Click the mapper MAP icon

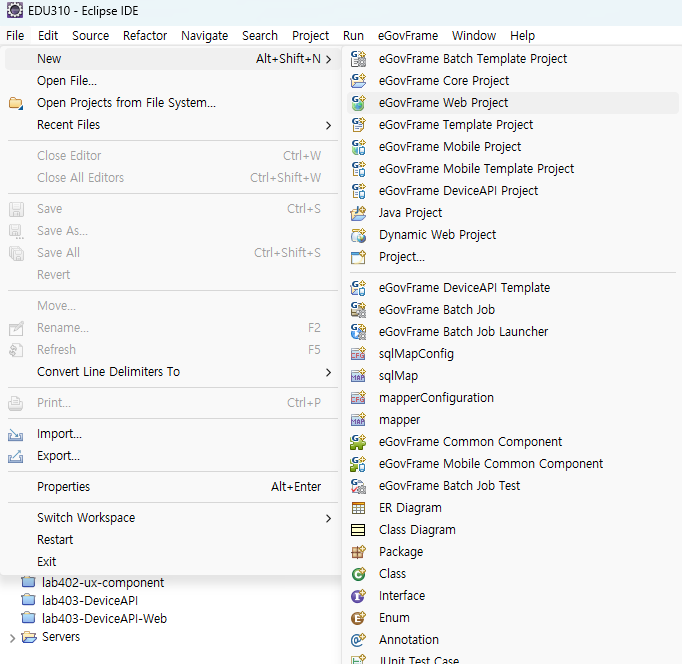coord(358,420)
